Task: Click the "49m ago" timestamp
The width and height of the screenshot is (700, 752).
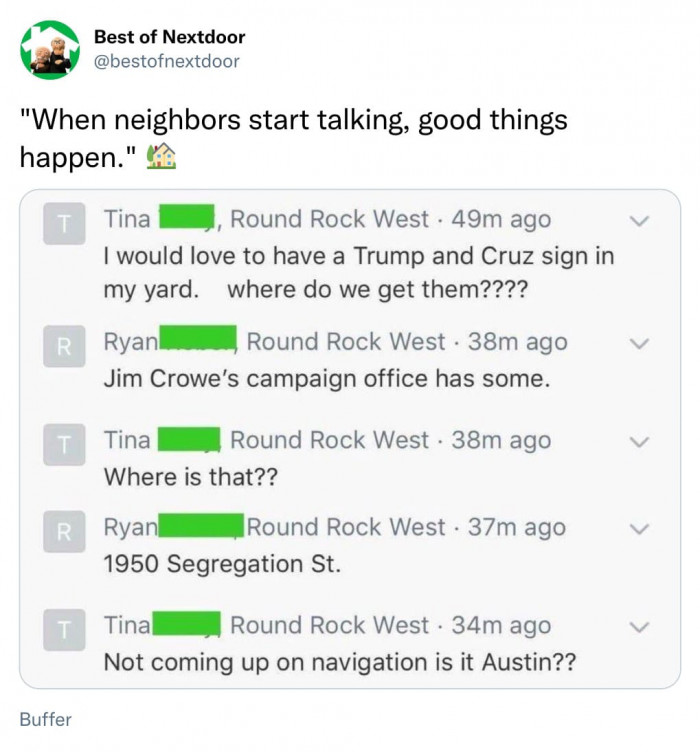Action: (500, 219)
